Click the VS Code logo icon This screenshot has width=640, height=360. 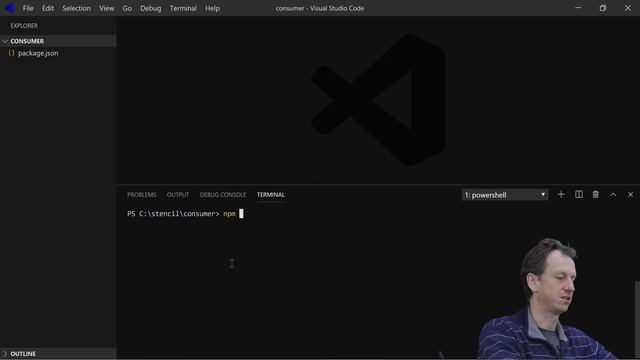coord(10,8)
